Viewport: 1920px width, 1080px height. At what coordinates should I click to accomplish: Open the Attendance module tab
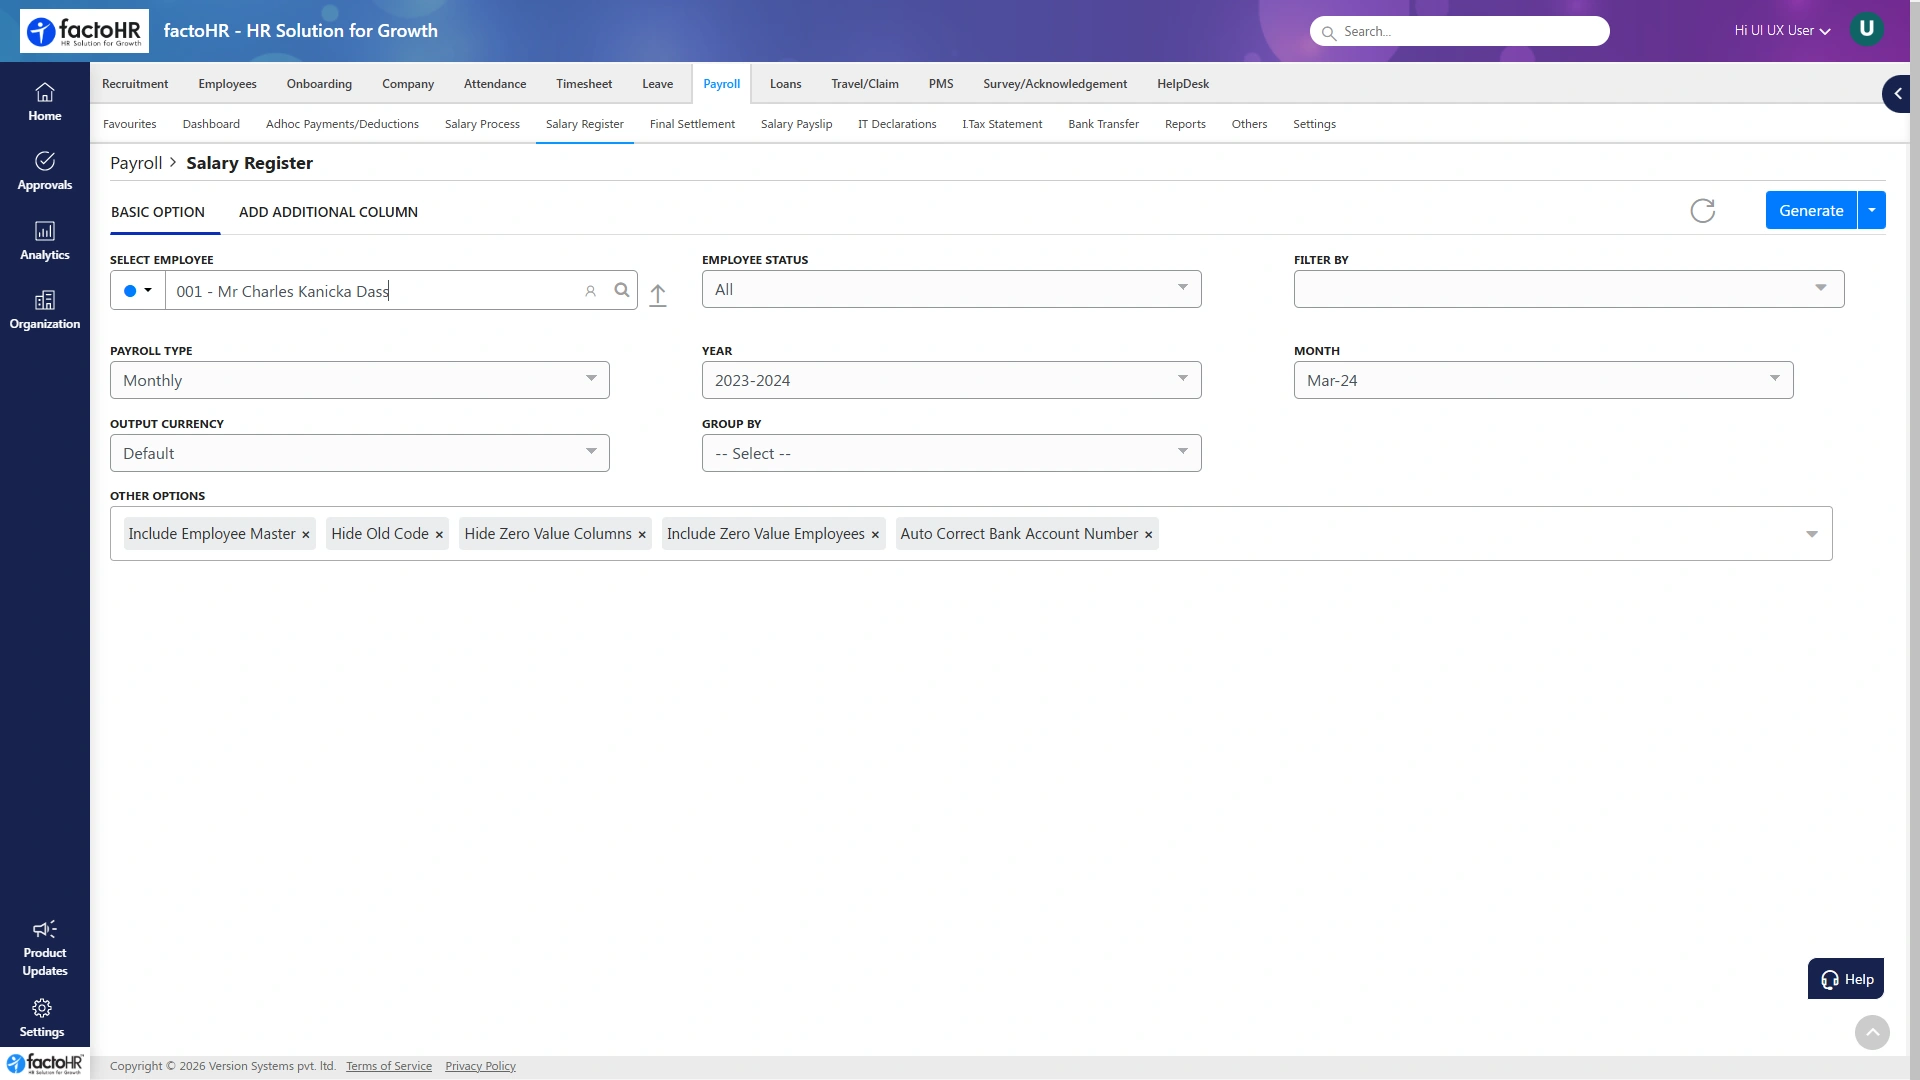(x=495, y=84)
